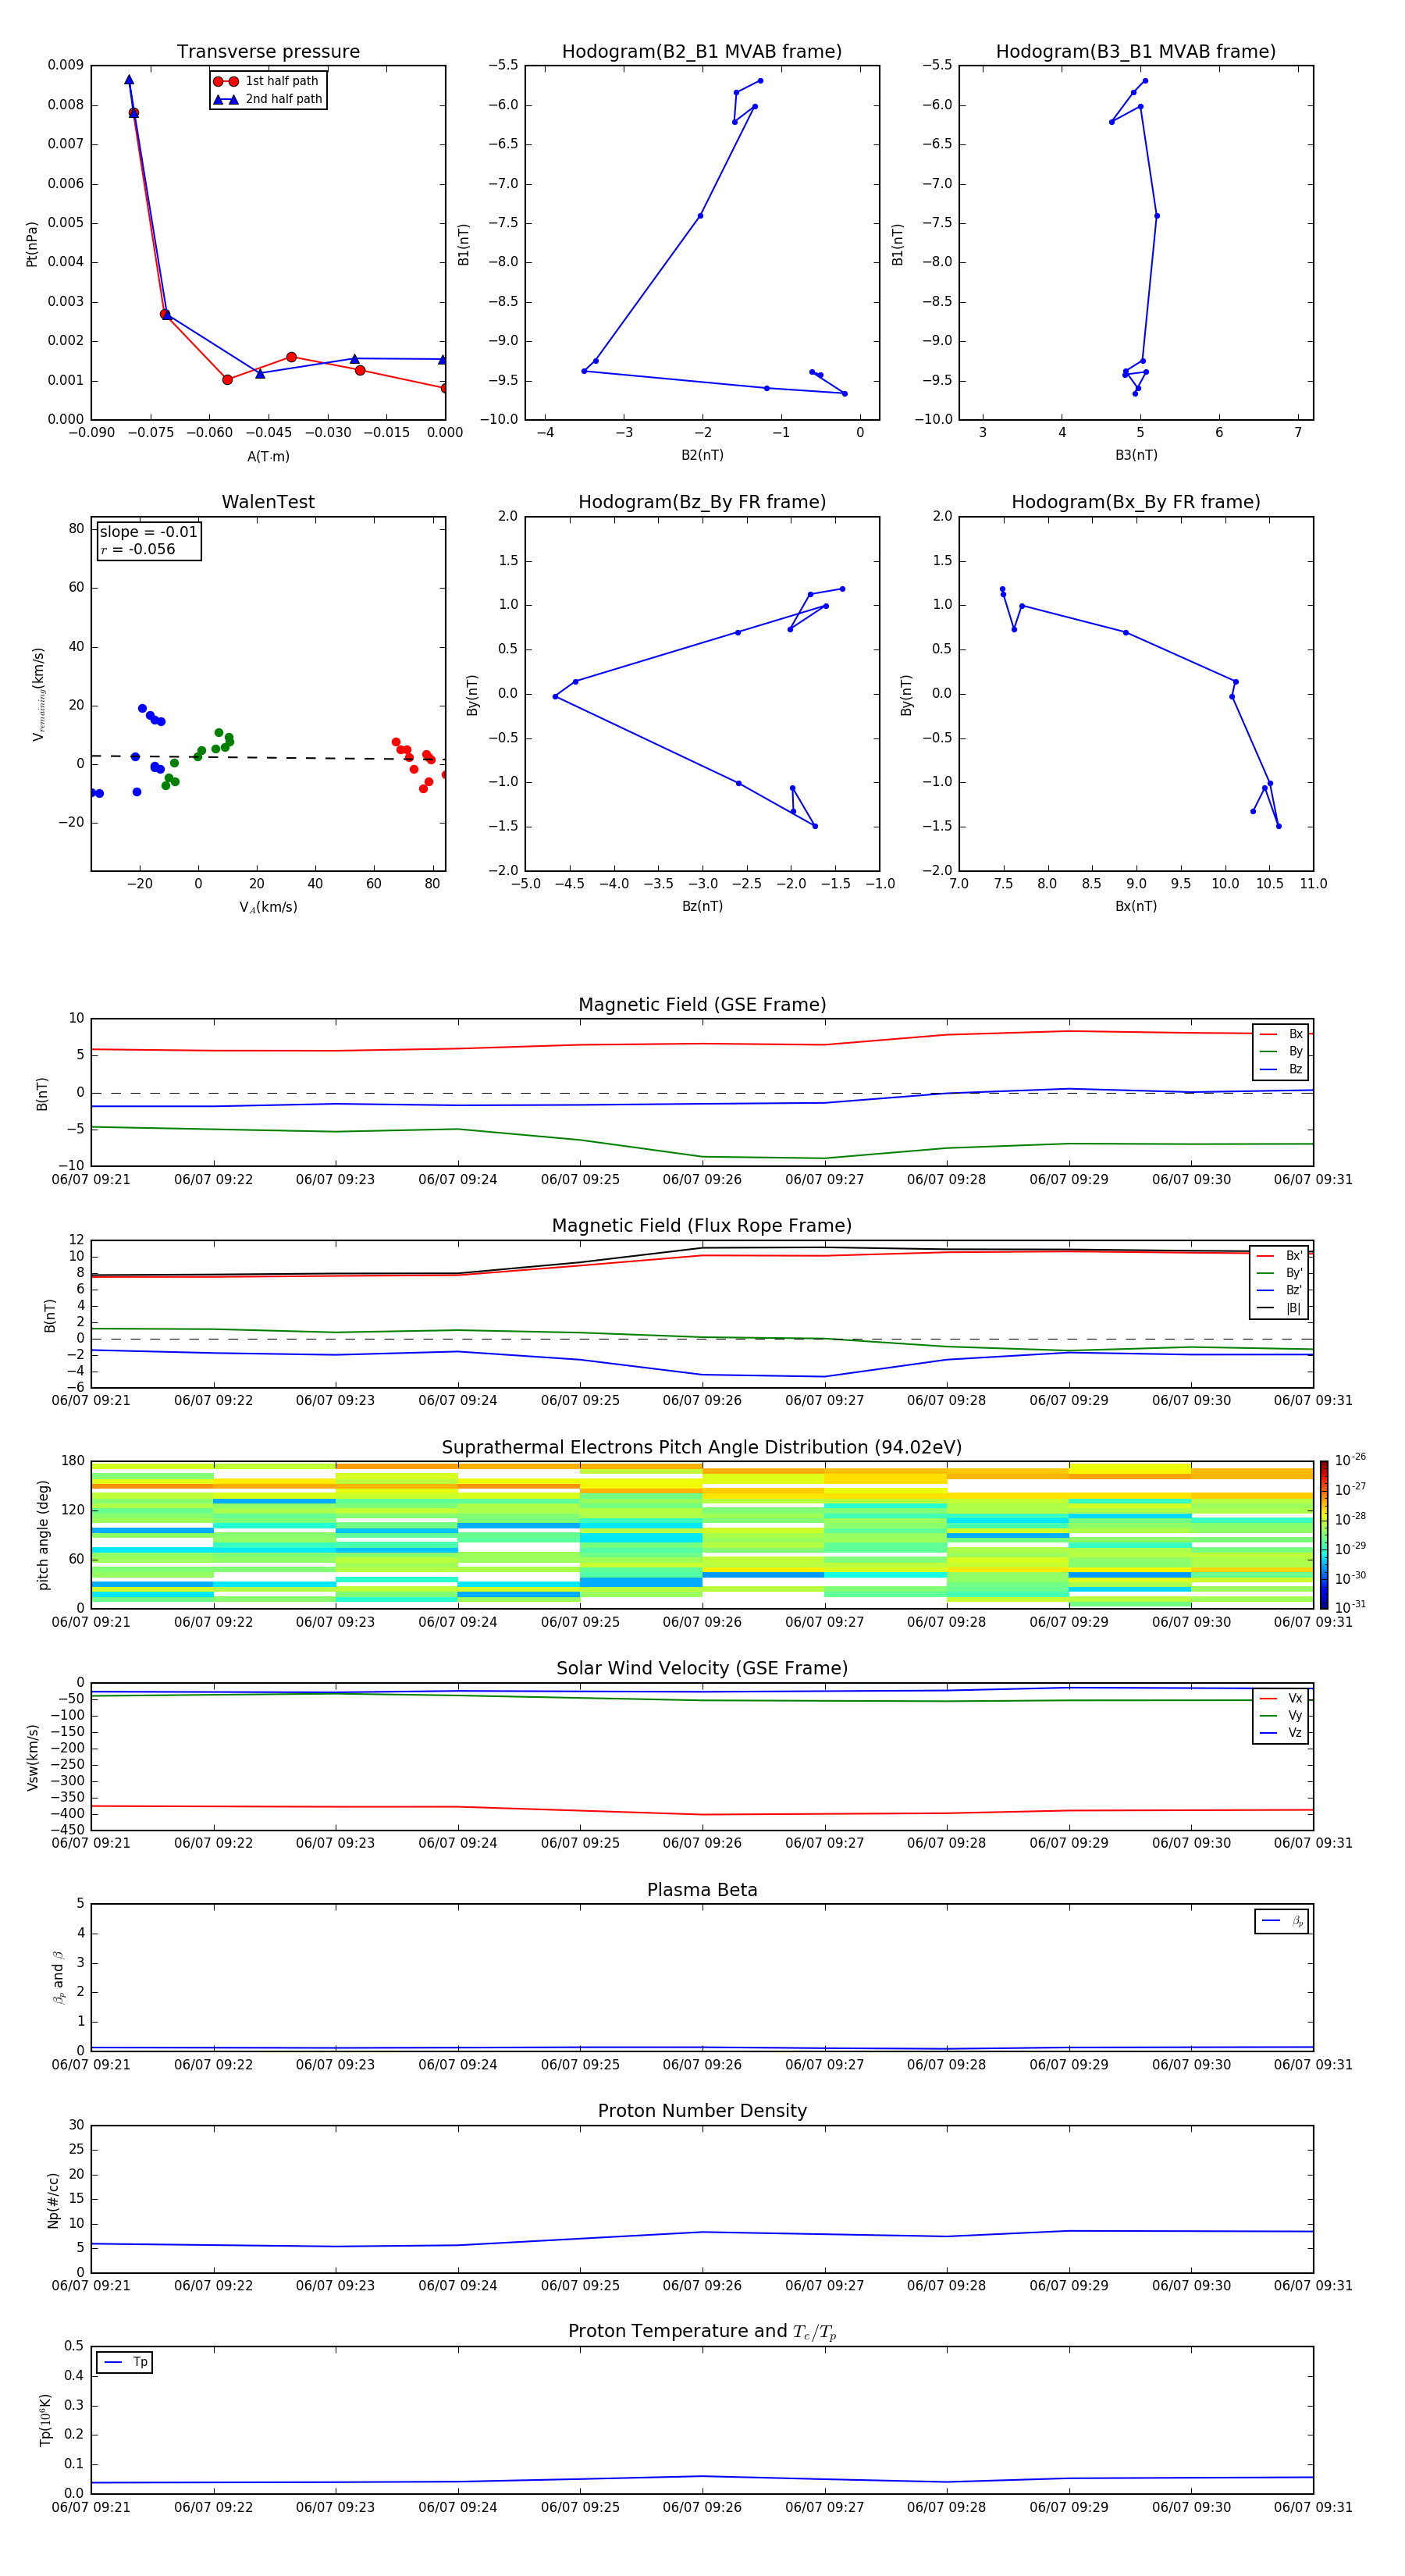Click the red Vx line in velocity plot
This screenshot has height=2576, width=1405.
(x=702, y=1811)
